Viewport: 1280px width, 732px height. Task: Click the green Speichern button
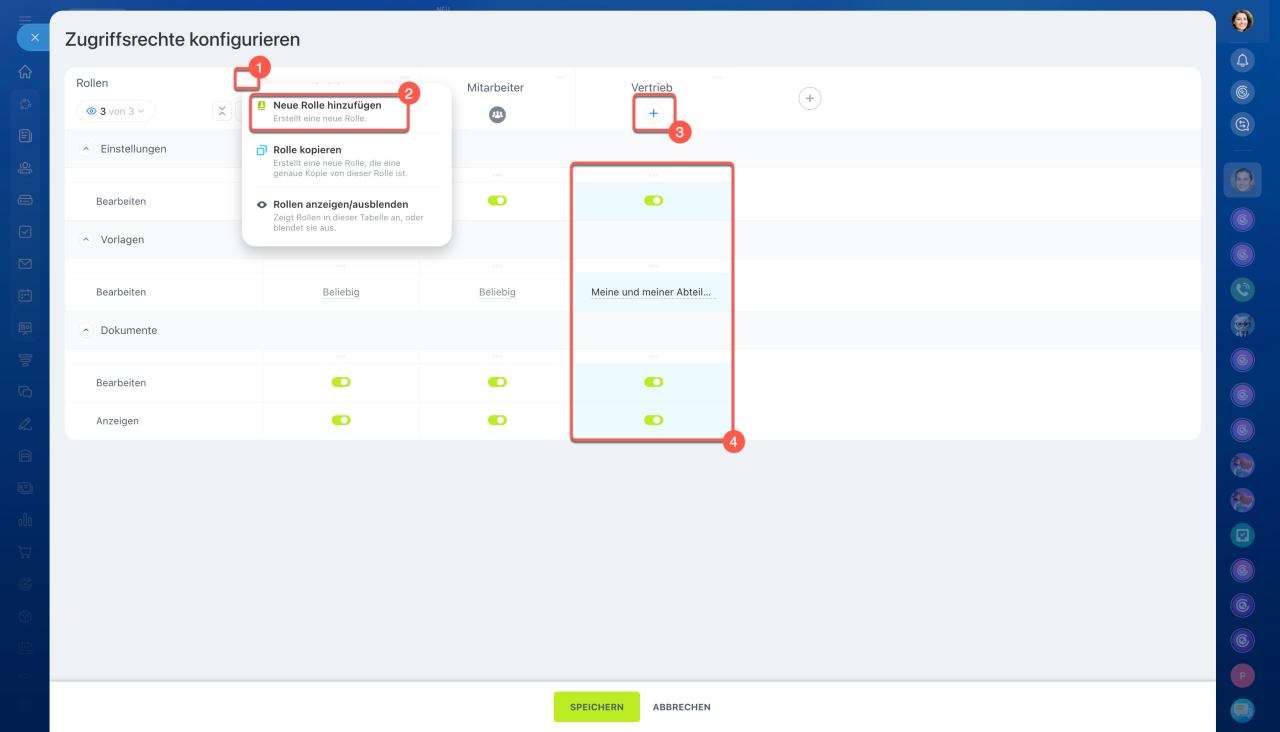click(x=597, y=707)
